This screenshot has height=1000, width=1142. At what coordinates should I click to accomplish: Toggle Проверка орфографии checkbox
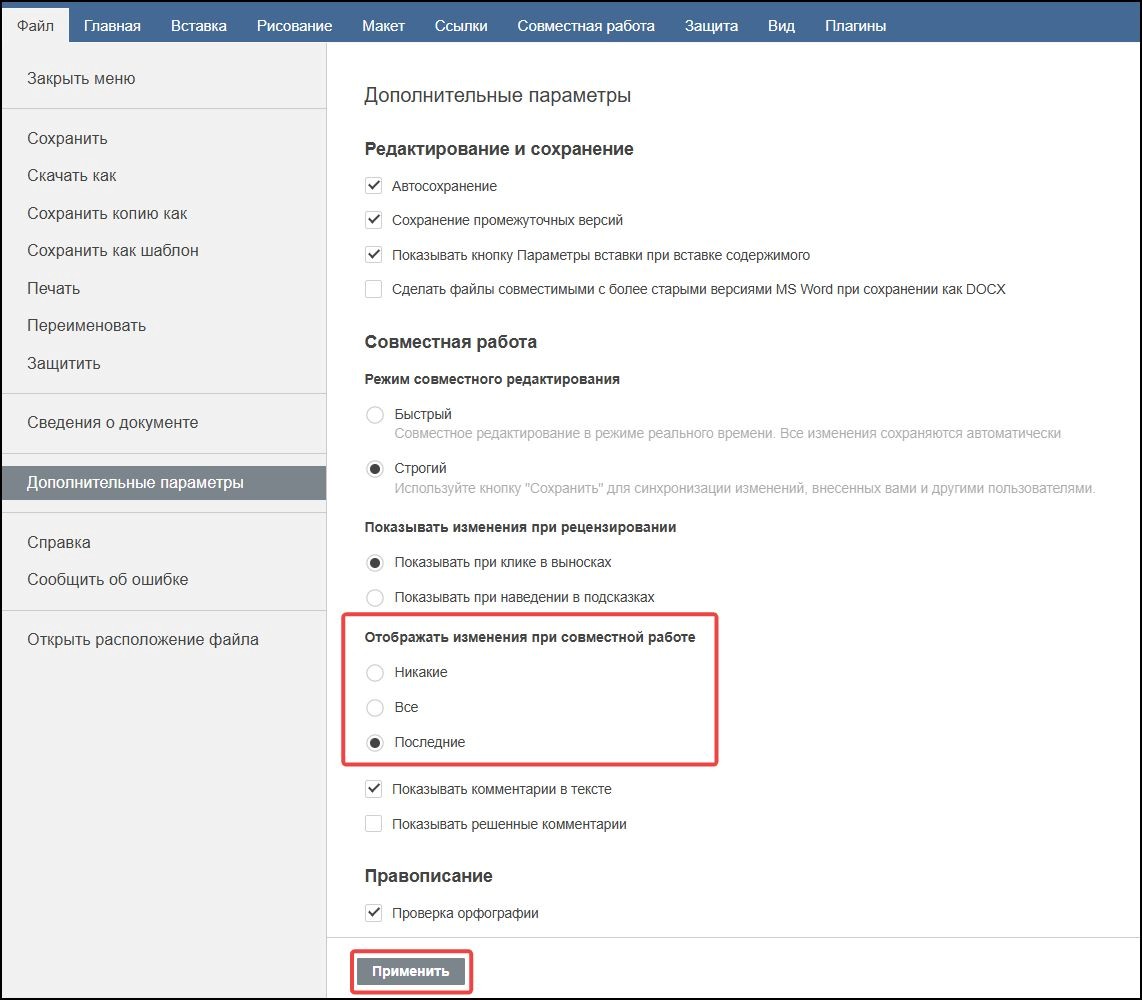[374, 913]
